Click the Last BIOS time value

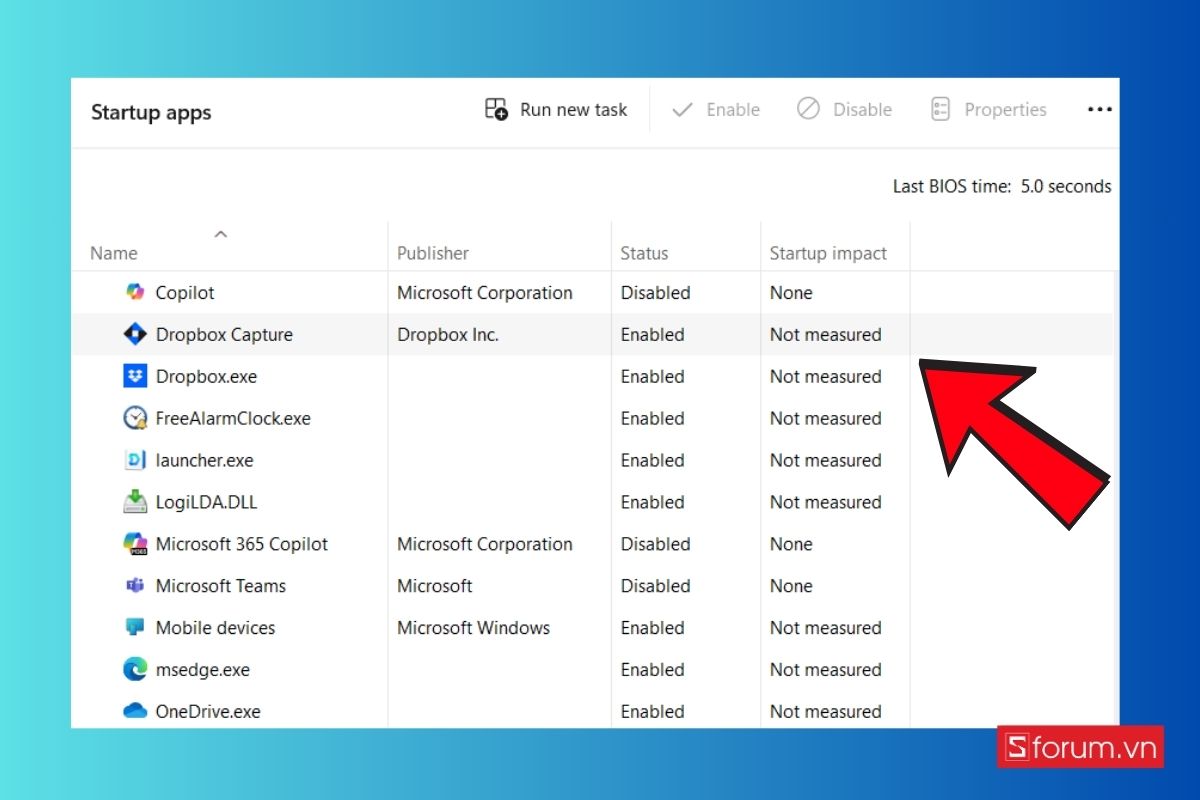pyautogui.click(x=1066, y=187)
